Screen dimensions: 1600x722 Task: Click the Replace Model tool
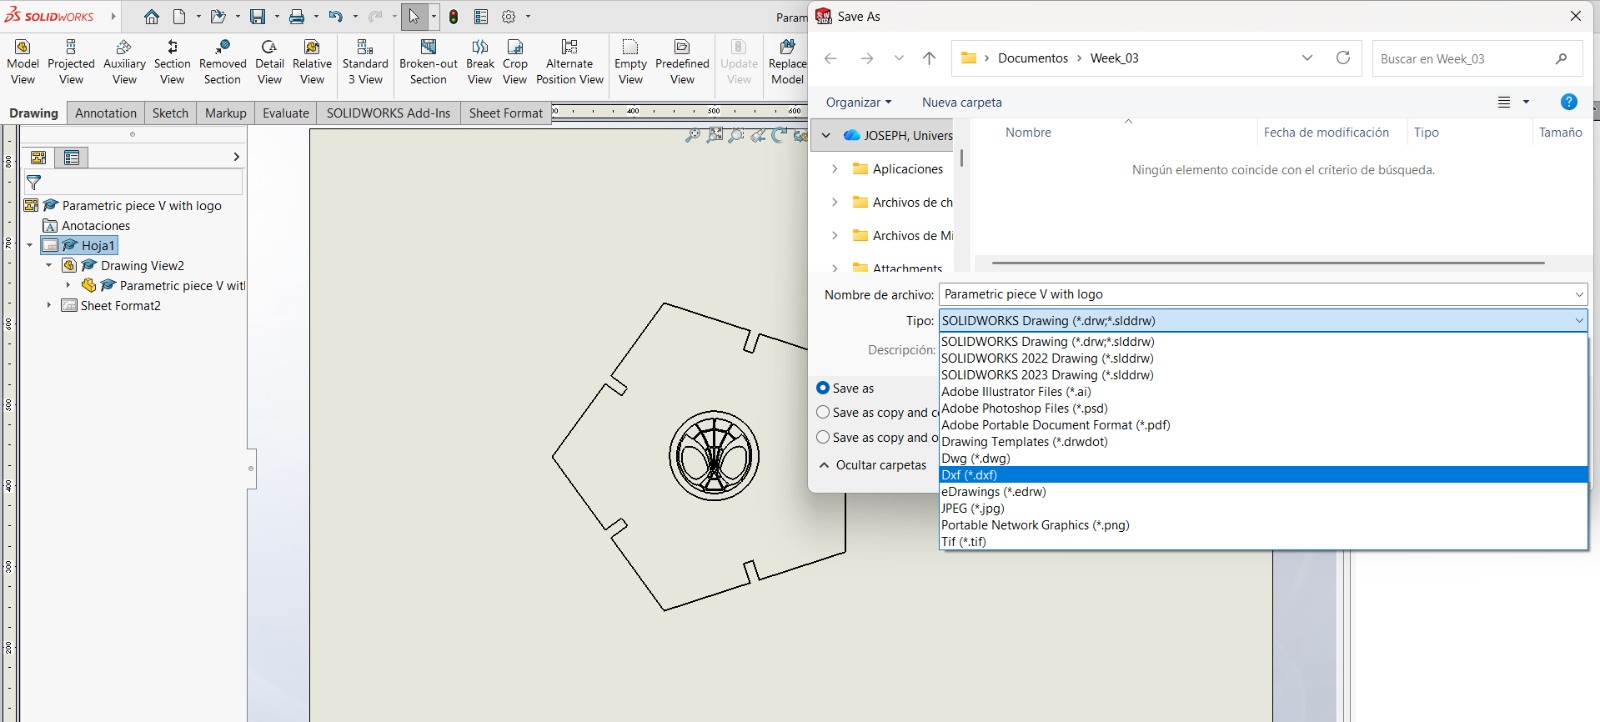788,62
